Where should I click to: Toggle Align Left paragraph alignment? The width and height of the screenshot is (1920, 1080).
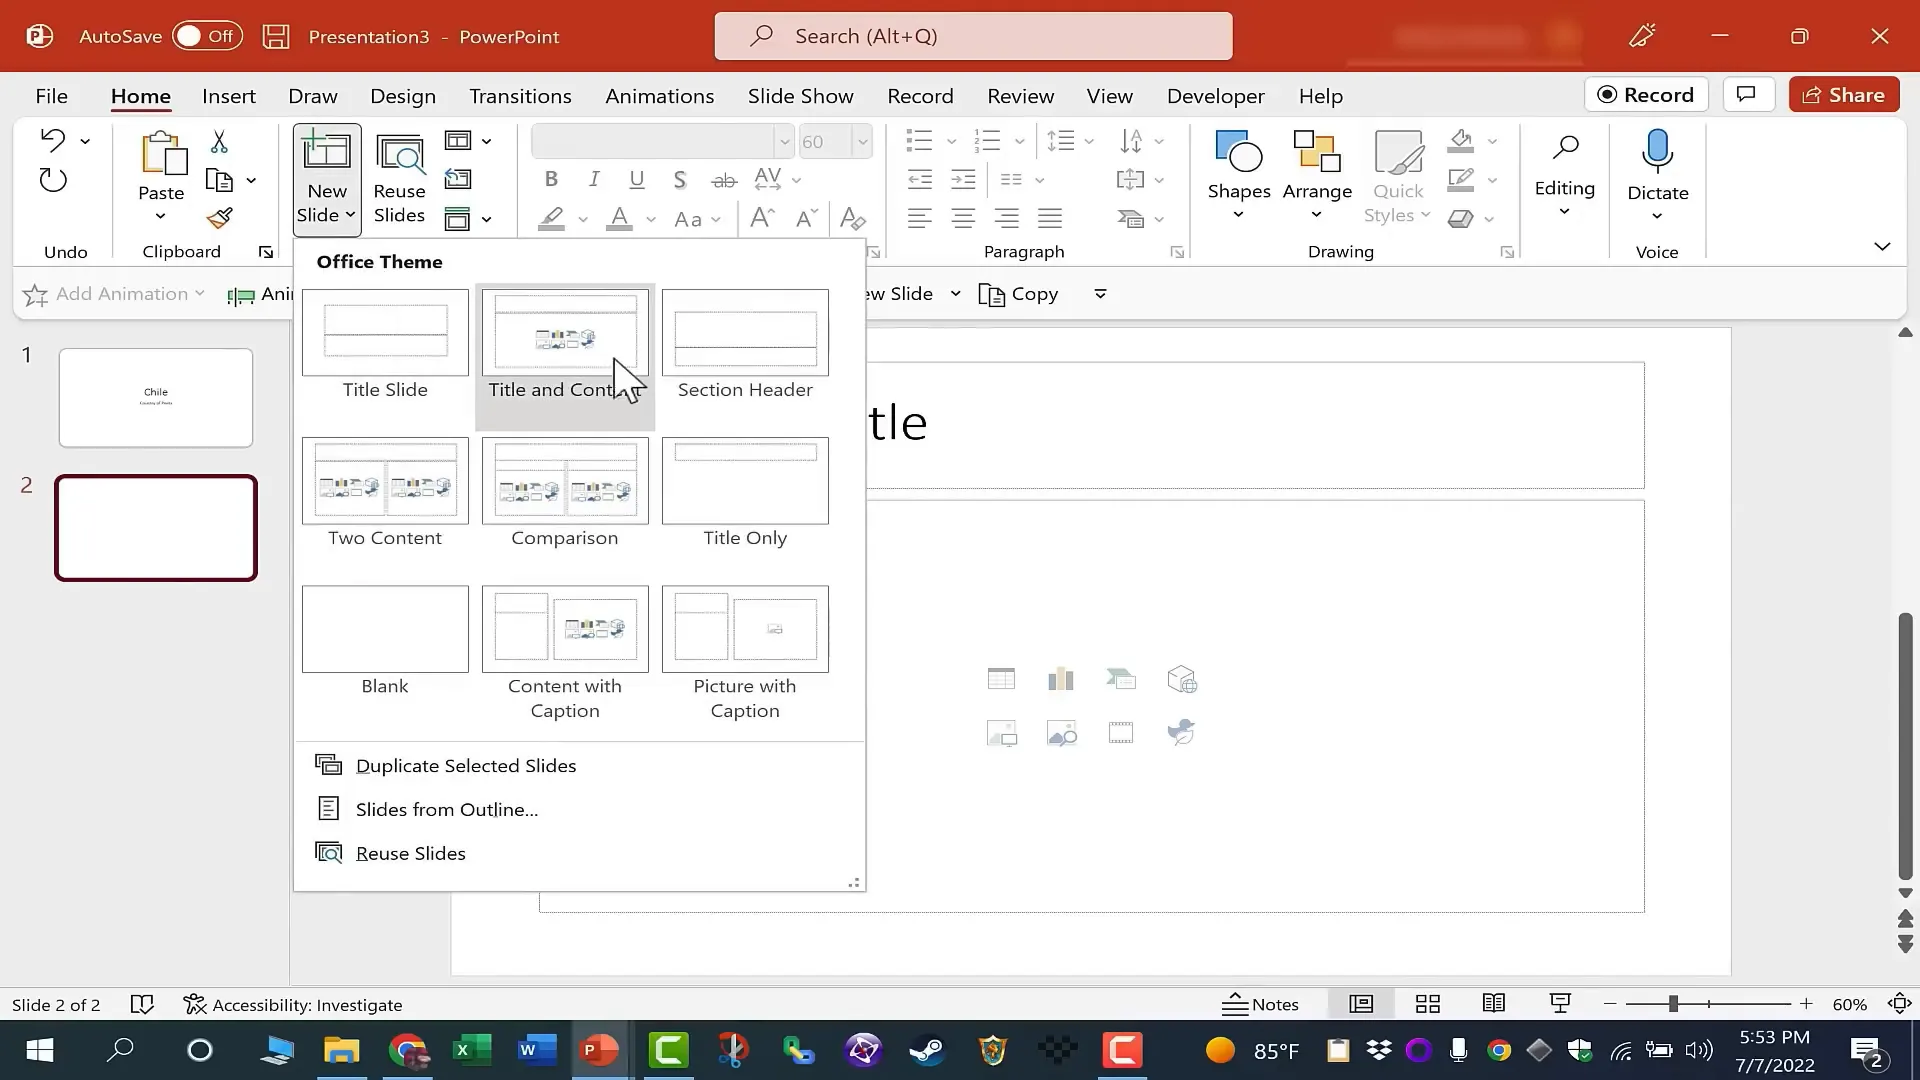[919, 218]
